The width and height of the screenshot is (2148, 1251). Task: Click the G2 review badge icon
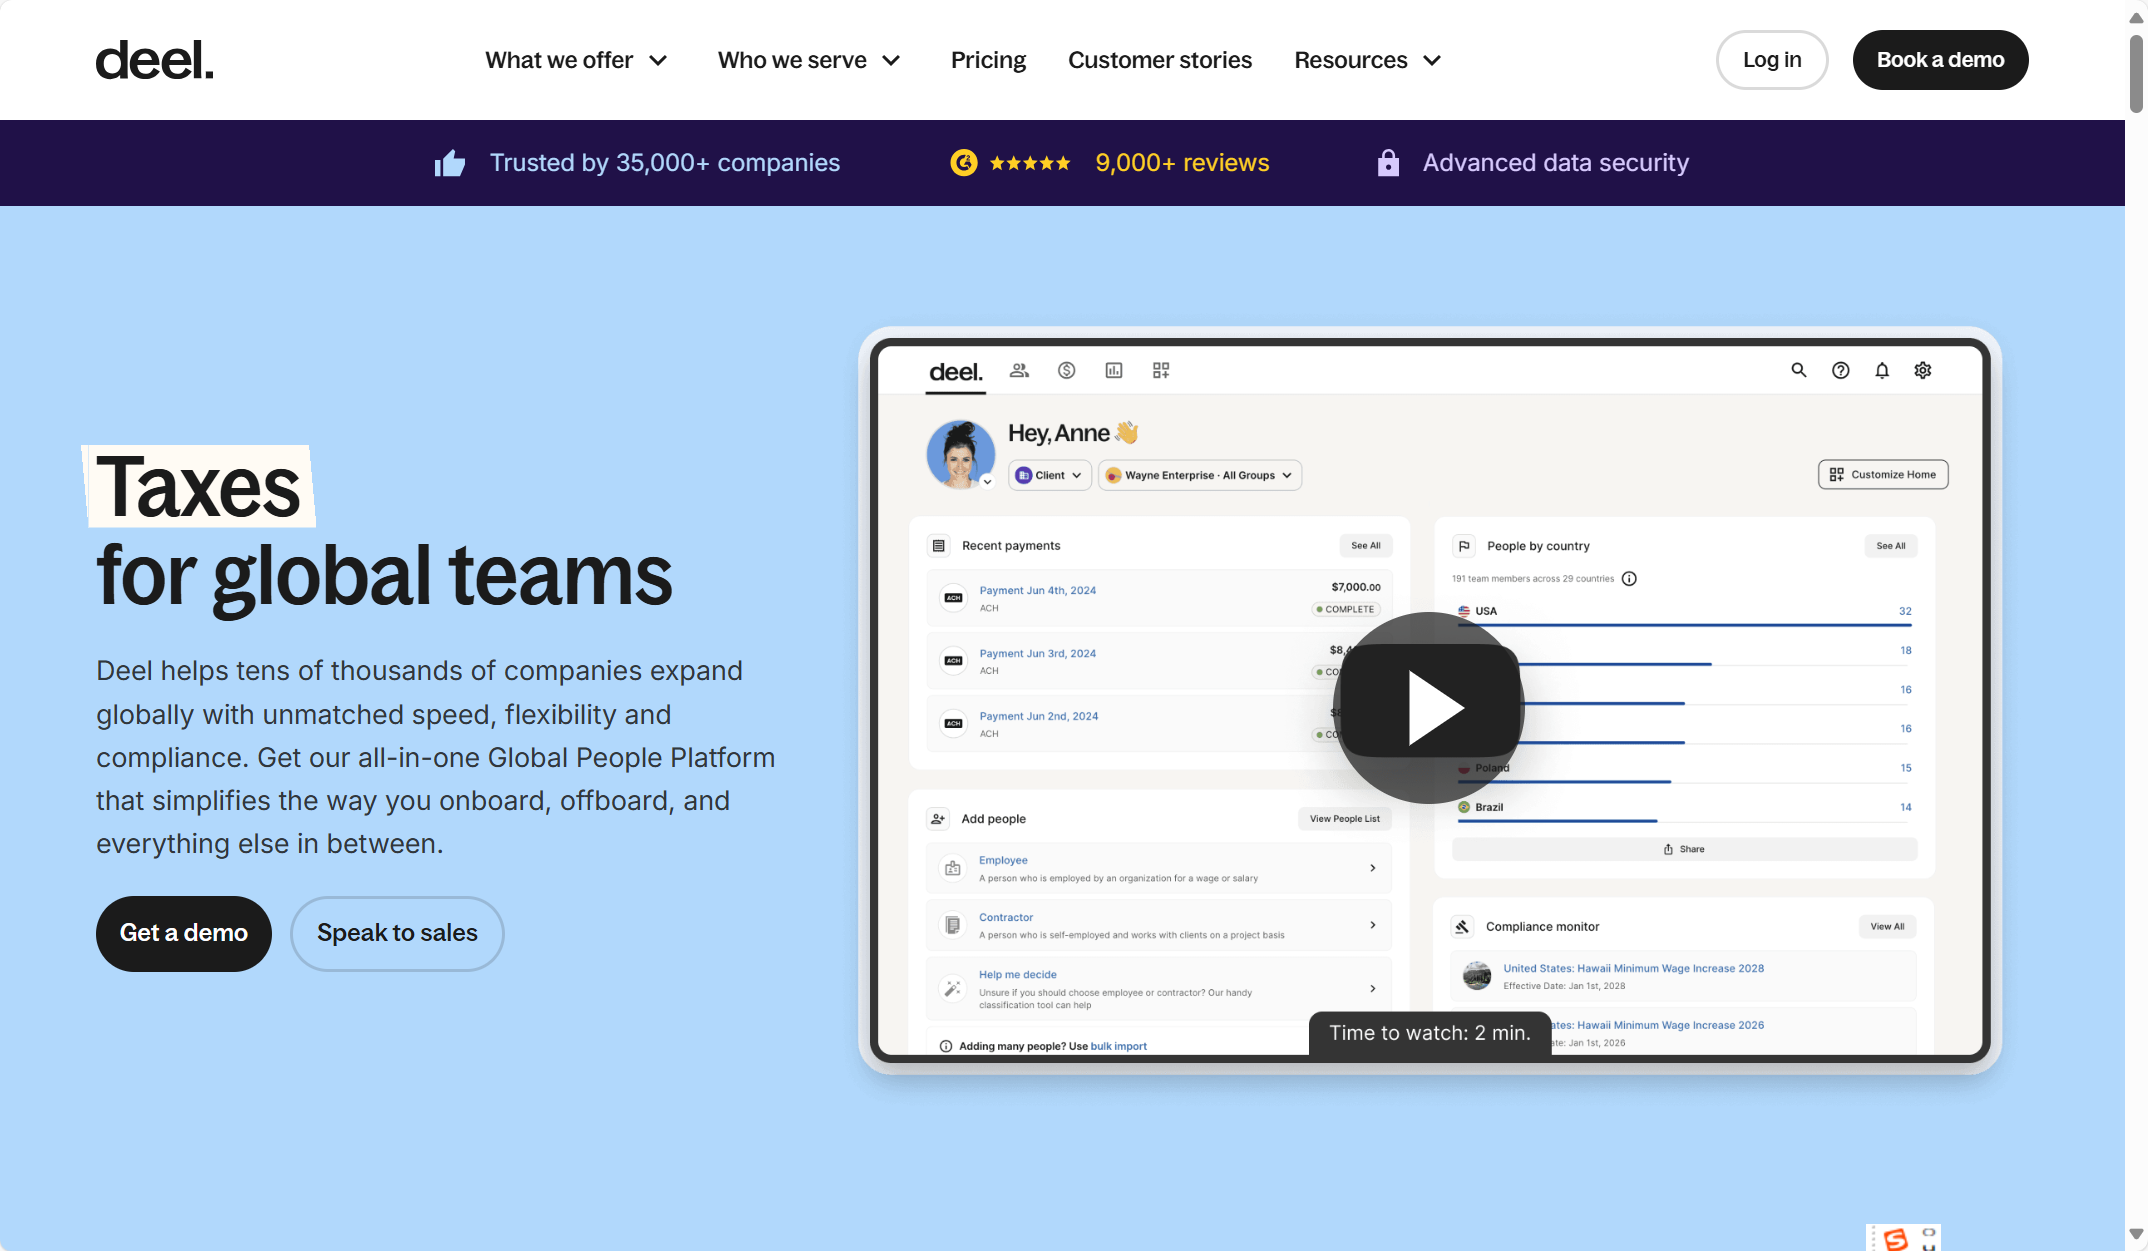(x=963, y=163)
